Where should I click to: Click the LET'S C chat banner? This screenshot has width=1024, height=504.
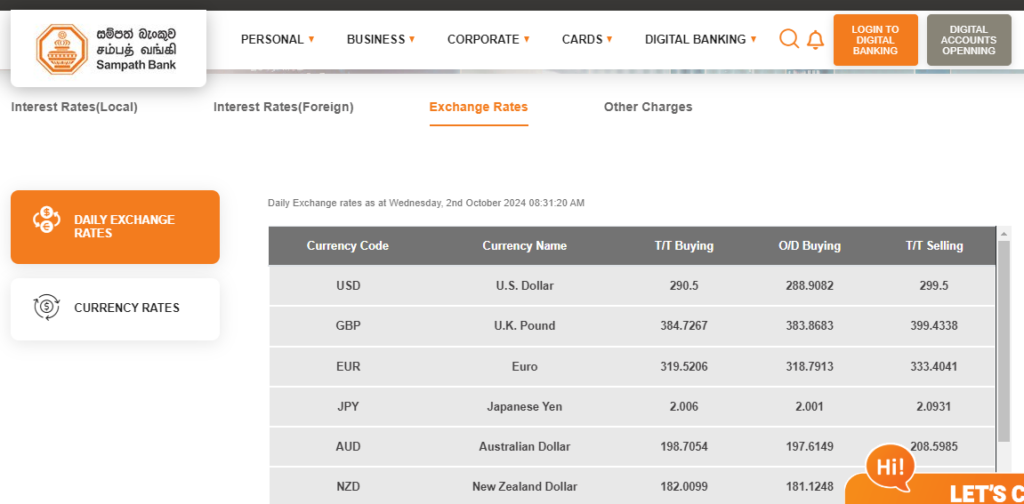pos(935,490)
